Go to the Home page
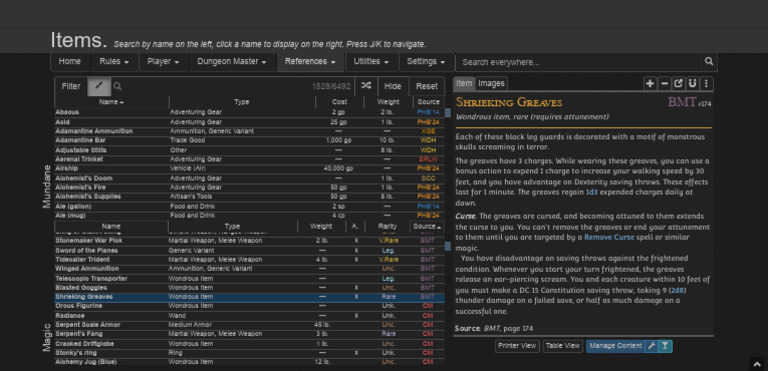The image size is (768, 371). 70,62
